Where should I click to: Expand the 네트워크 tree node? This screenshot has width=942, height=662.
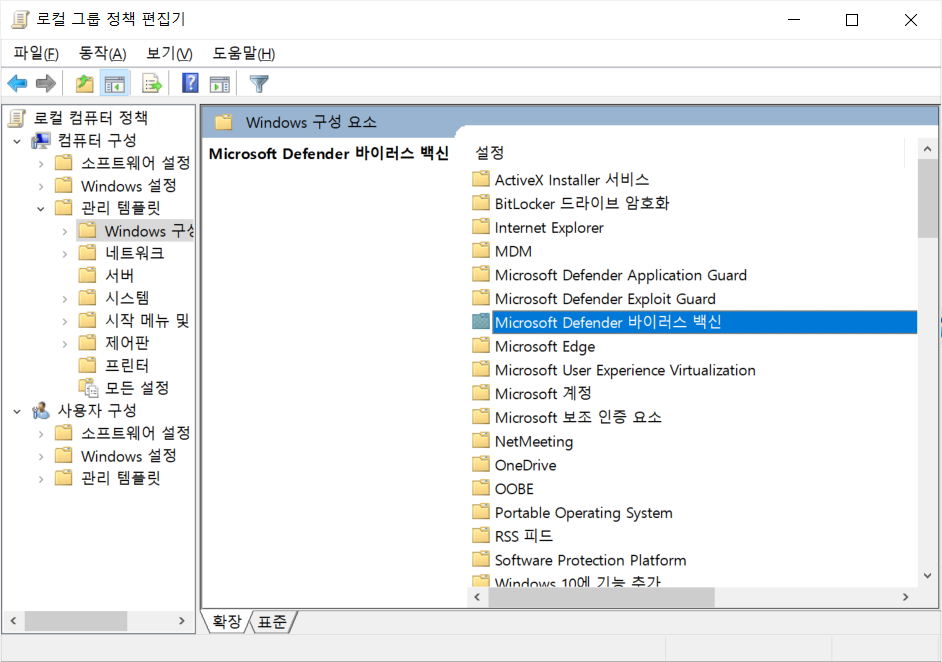coord(65,254)
